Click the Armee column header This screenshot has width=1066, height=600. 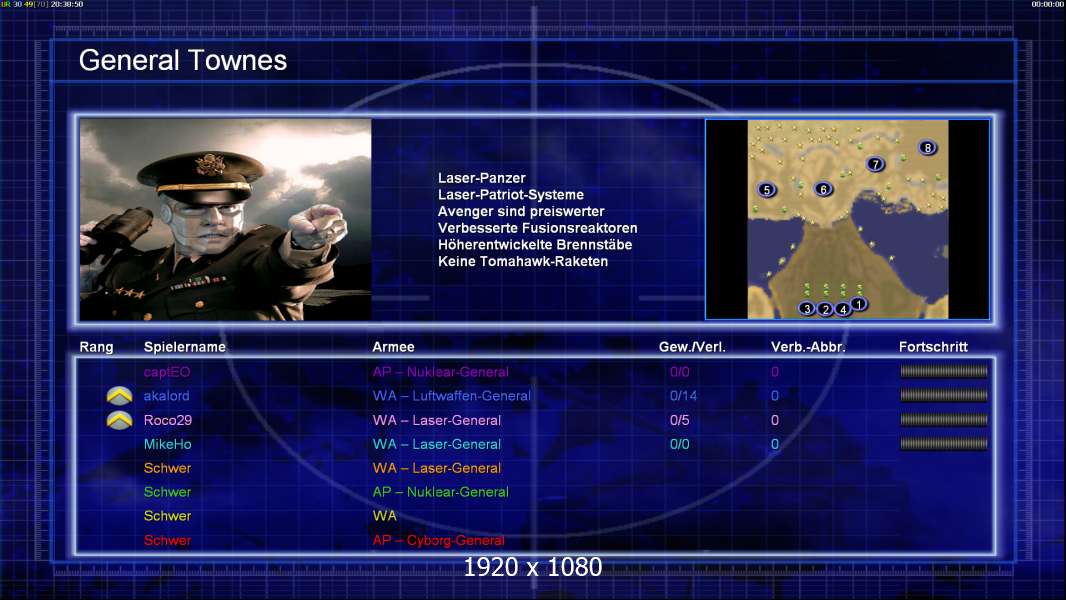click(x=394, y=347)
